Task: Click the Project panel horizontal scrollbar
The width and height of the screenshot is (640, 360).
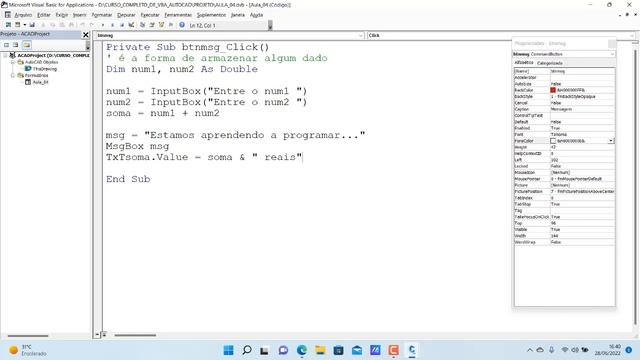Action: [x=28, y=336]
